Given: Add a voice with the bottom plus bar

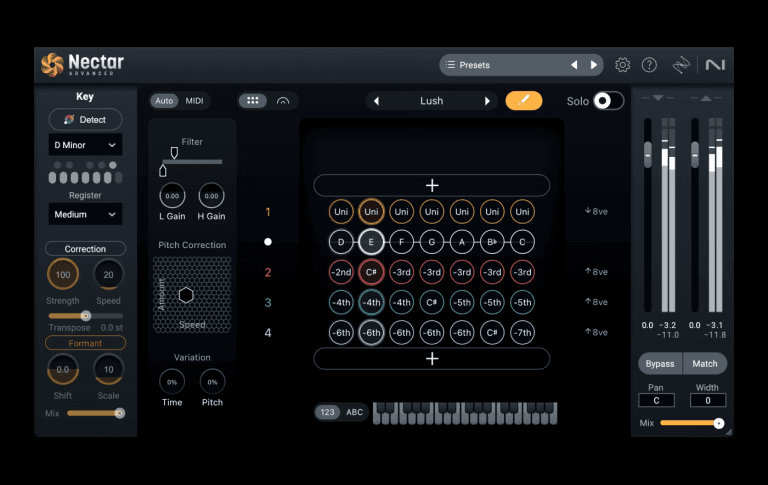Looking at the screenshot, I should (x=432, y=358).
